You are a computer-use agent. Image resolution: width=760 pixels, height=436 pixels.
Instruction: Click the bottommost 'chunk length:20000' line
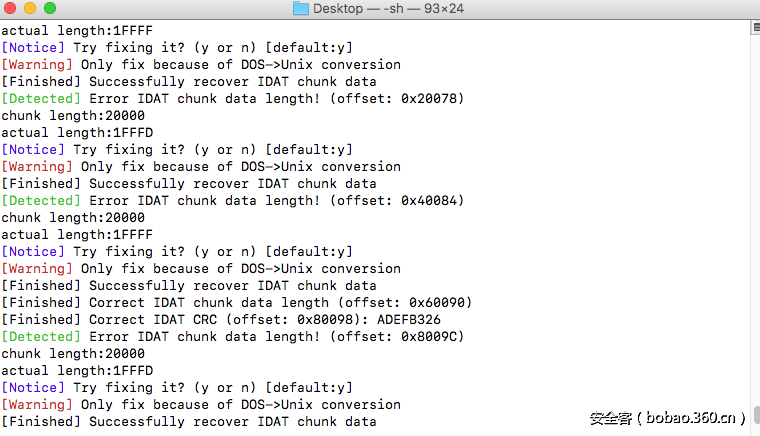click(73, 353)
